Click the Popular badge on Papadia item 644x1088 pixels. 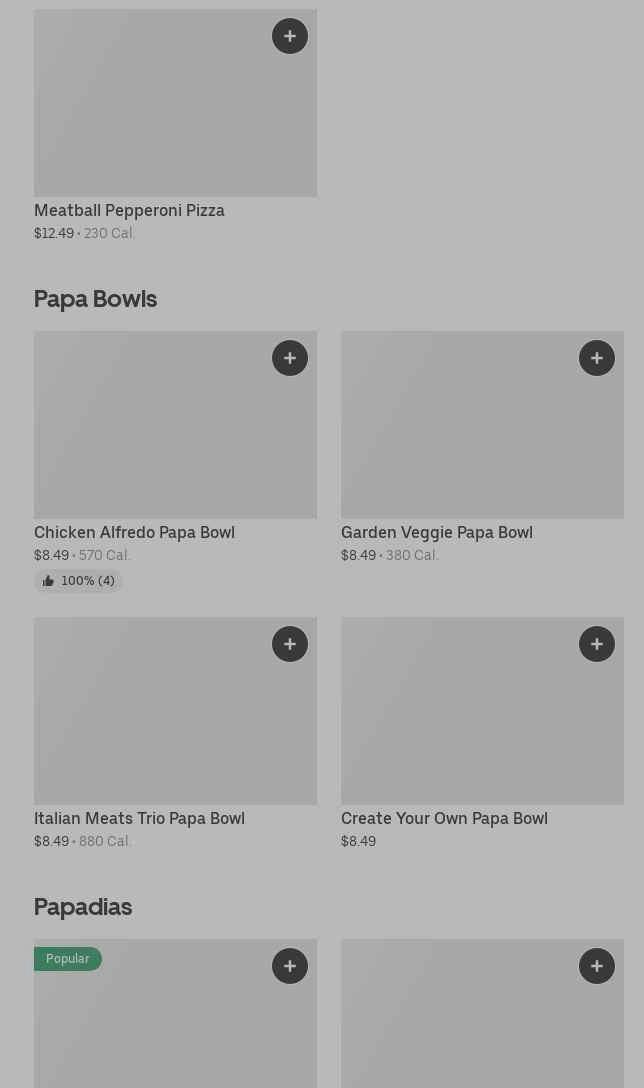tap(67, 959)
